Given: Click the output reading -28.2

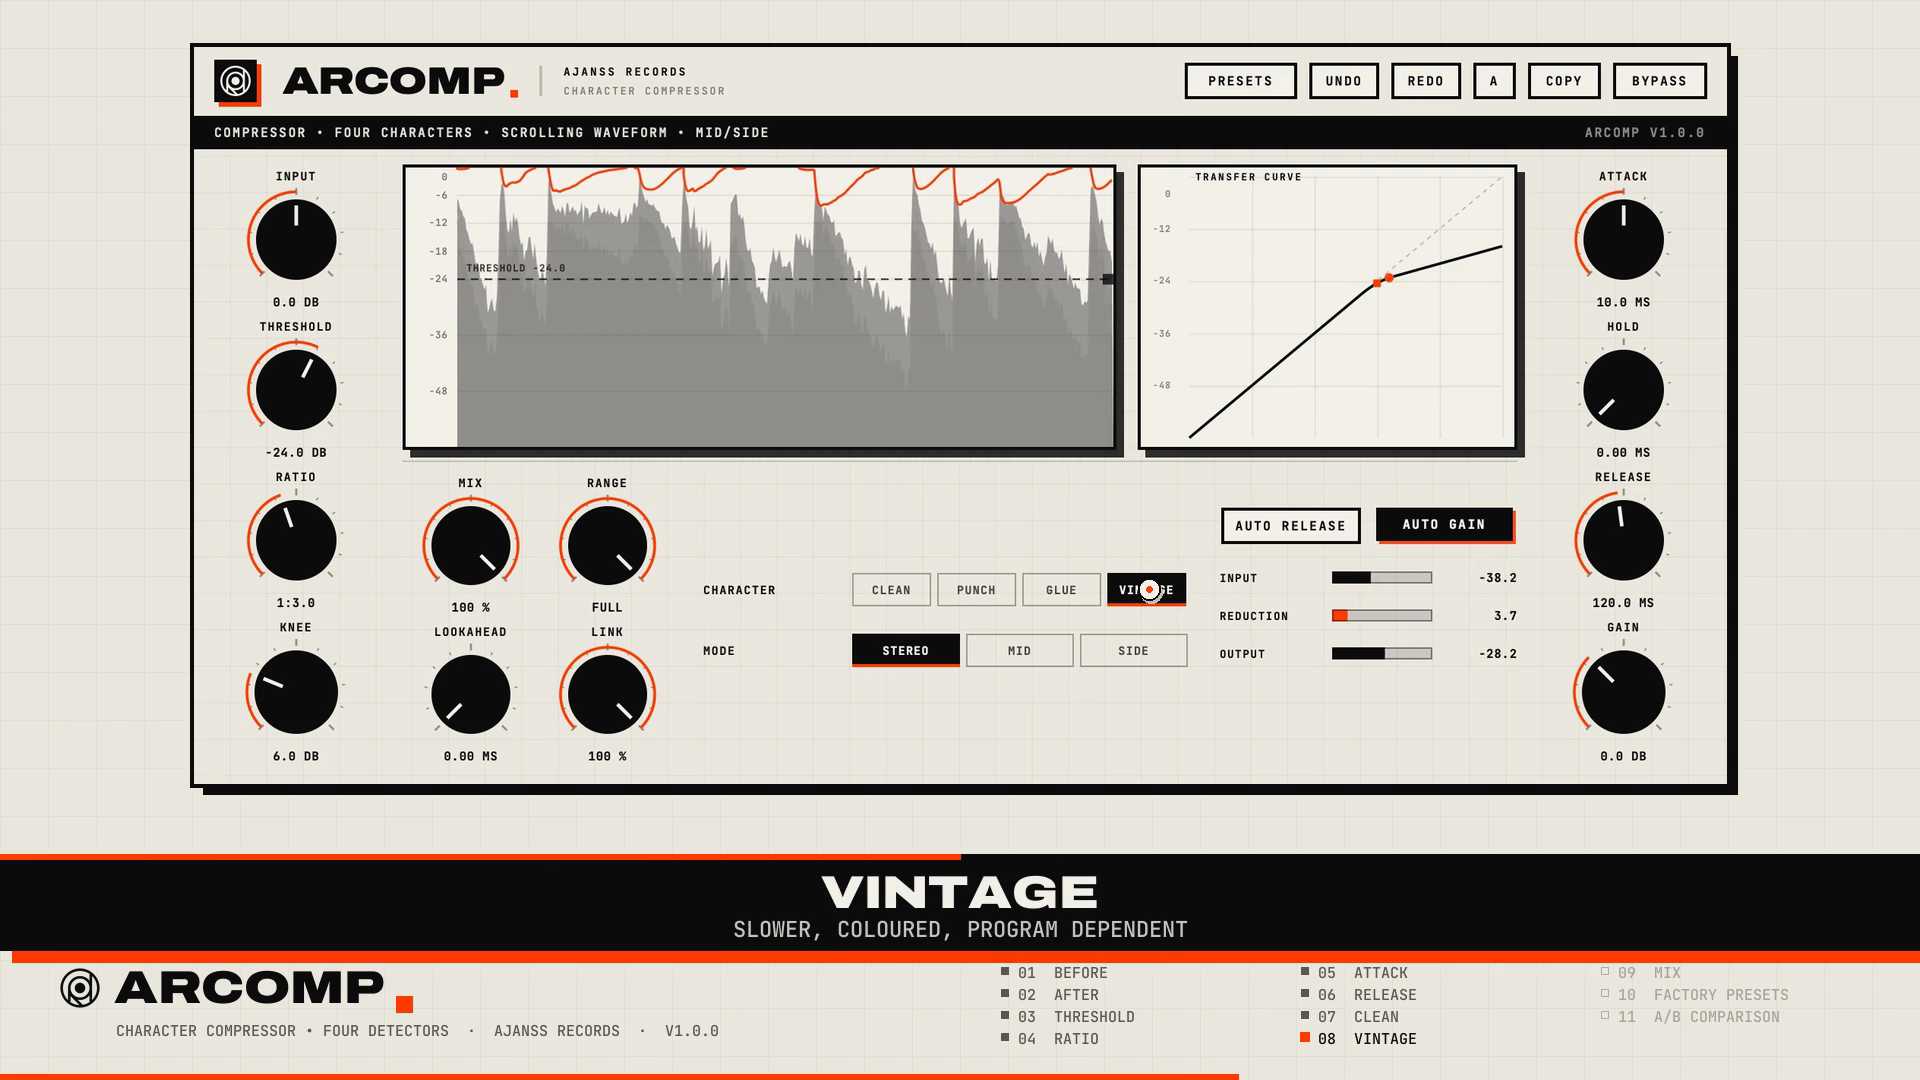Looking at the screenshot, I should click(x=1498, y=654).
